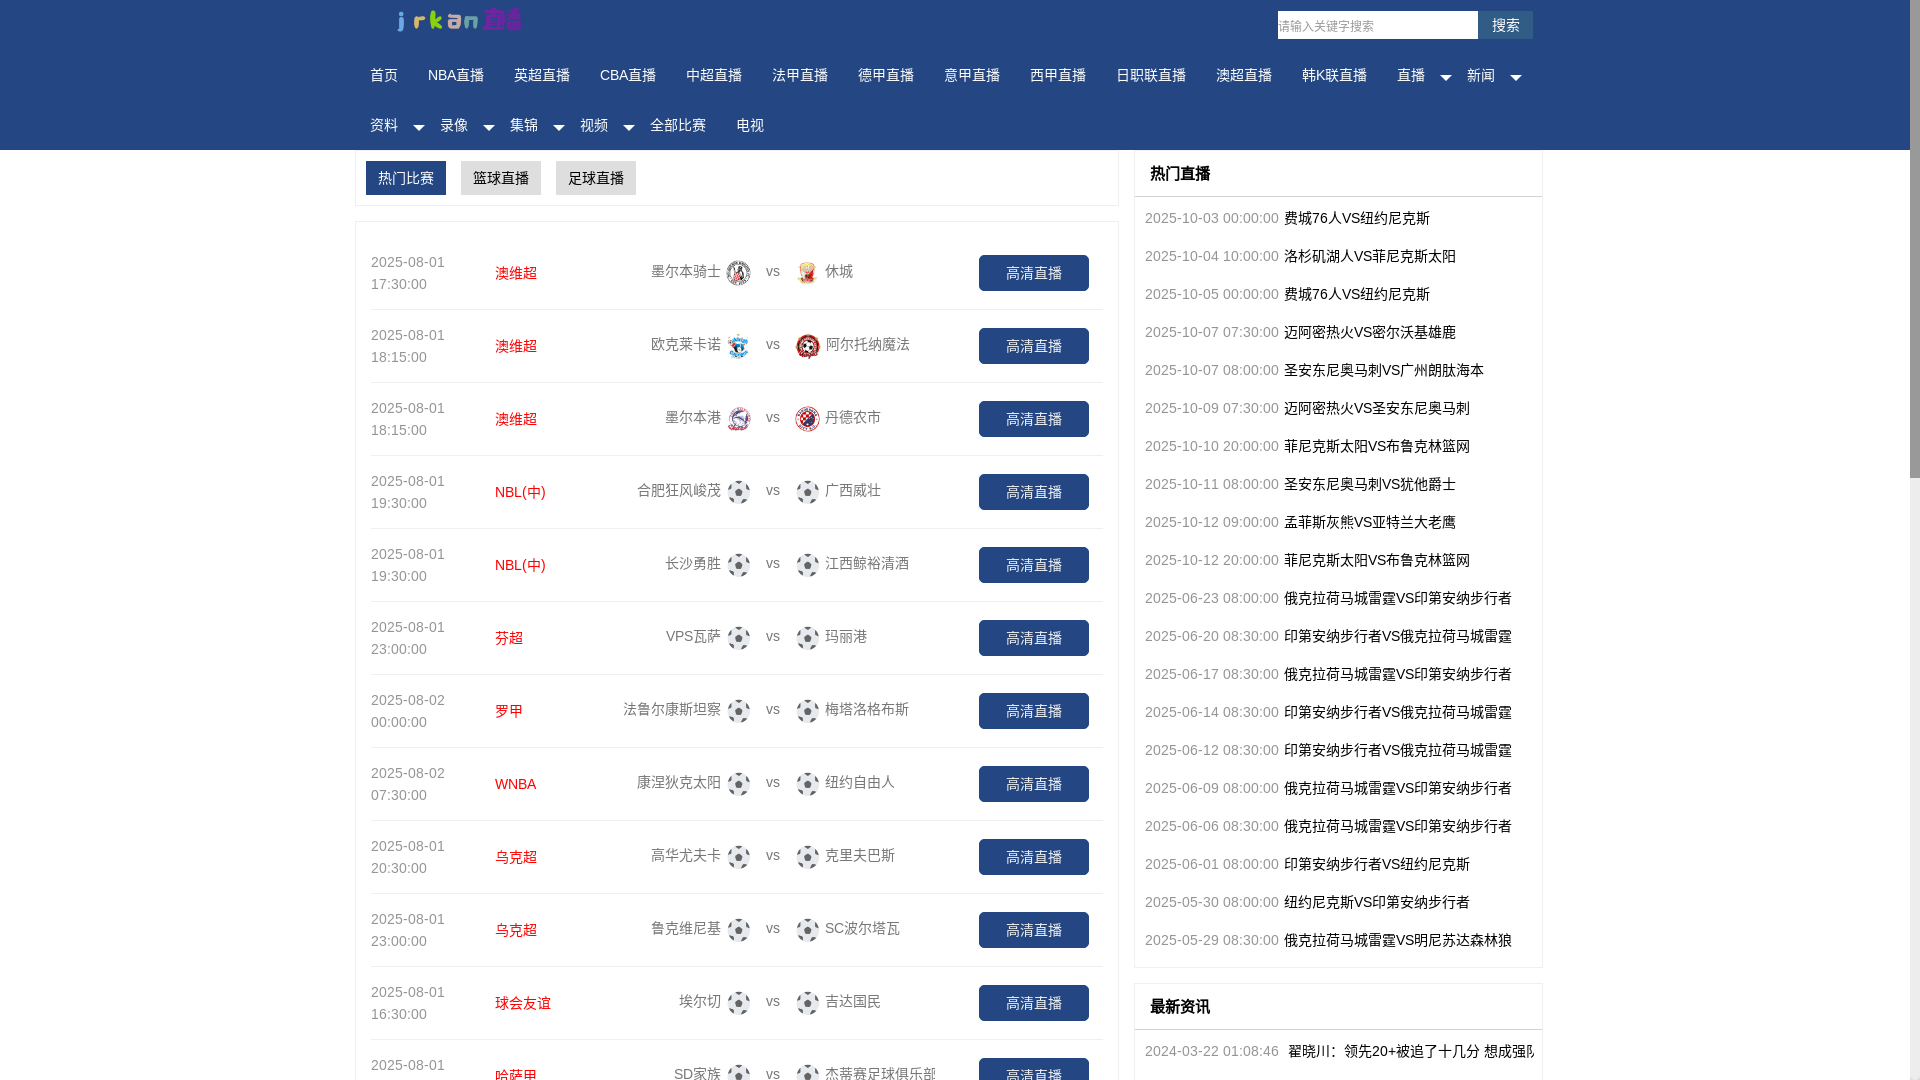Click Melbourne Knights (墨尔本骑士) team logo
Image resolution: width=1920 pixels, height=1080 pixels.
pyautogui.click(x=739, y=273)
